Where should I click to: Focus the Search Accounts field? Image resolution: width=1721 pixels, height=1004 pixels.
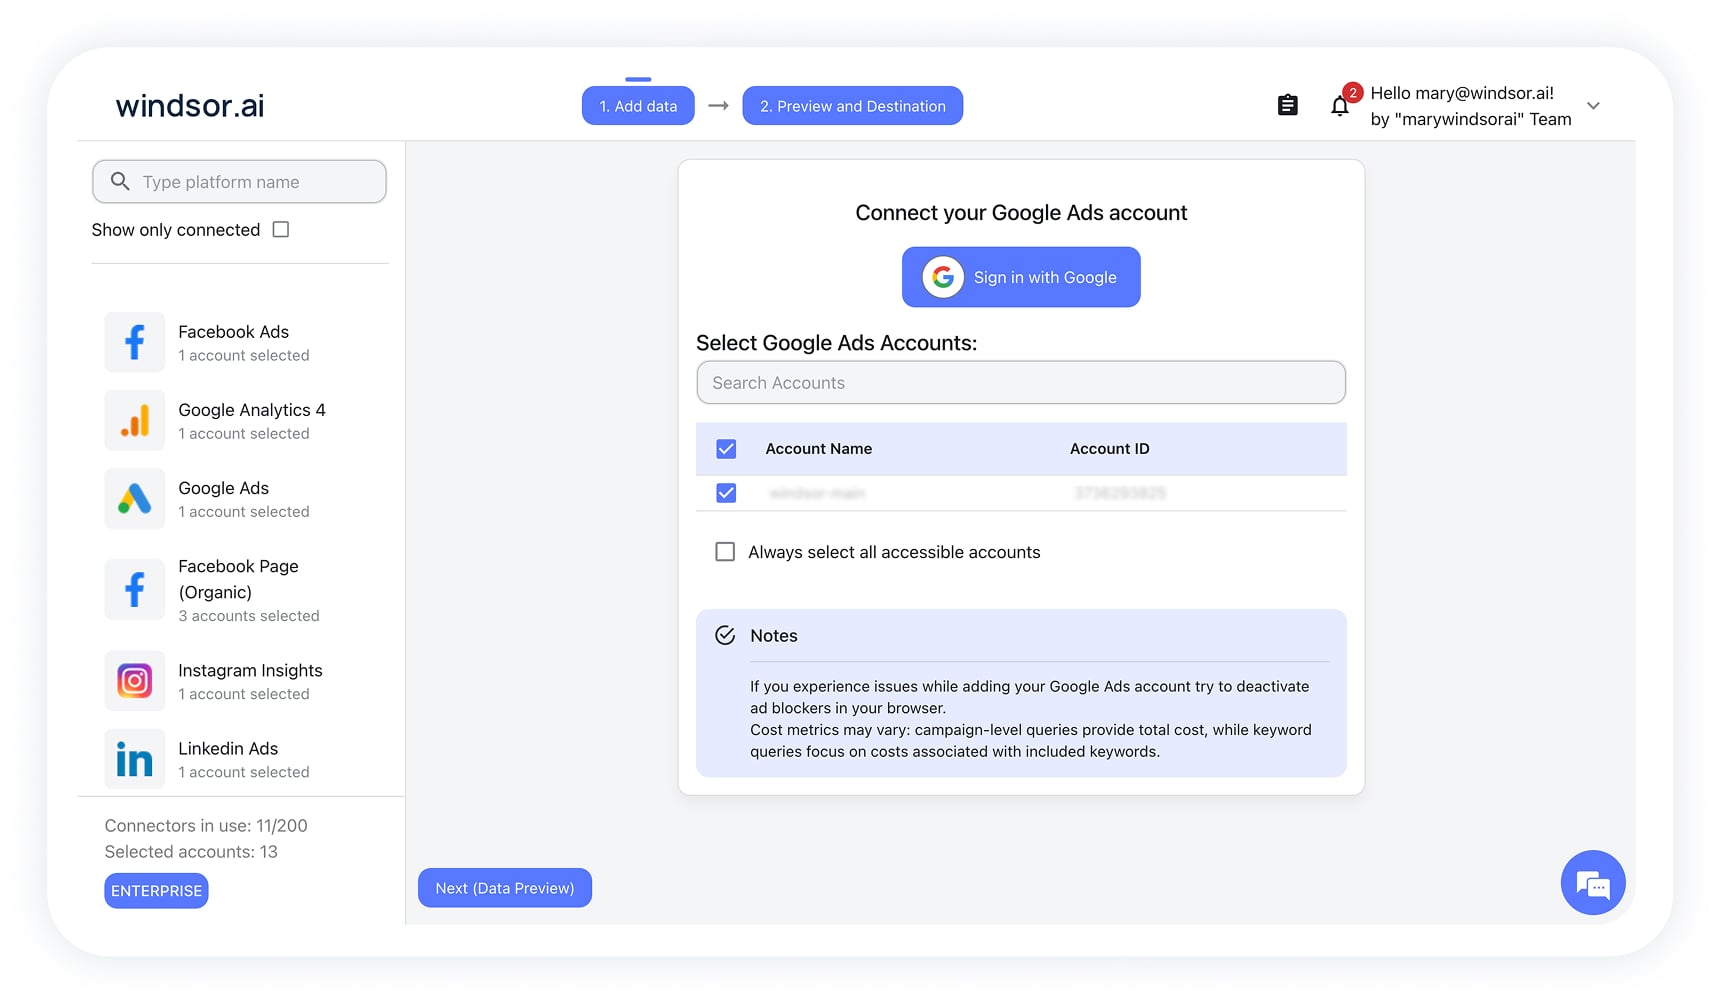click(x=1020, y=383)
